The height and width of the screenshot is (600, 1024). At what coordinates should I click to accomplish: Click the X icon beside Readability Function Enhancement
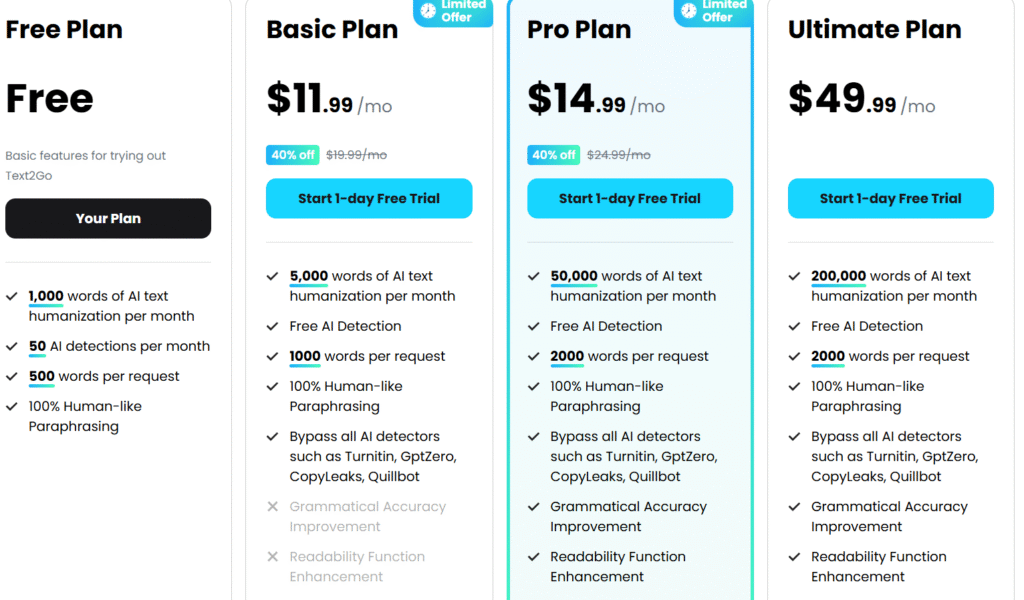[272, 557]
